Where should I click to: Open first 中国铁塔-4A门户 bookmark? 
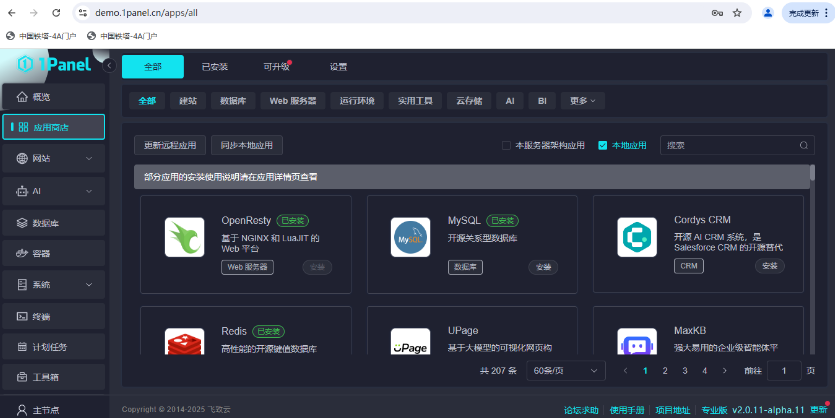(41, 36)
